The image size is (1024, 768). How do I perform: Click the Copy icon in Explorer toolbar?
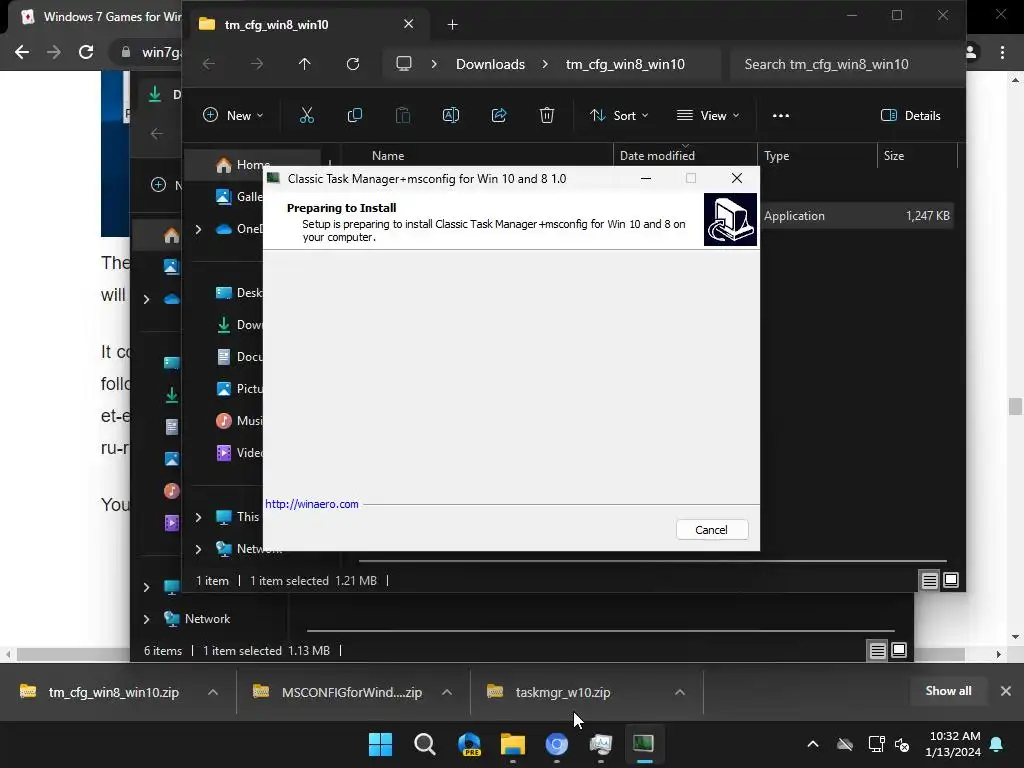click(x=355, y=116)
